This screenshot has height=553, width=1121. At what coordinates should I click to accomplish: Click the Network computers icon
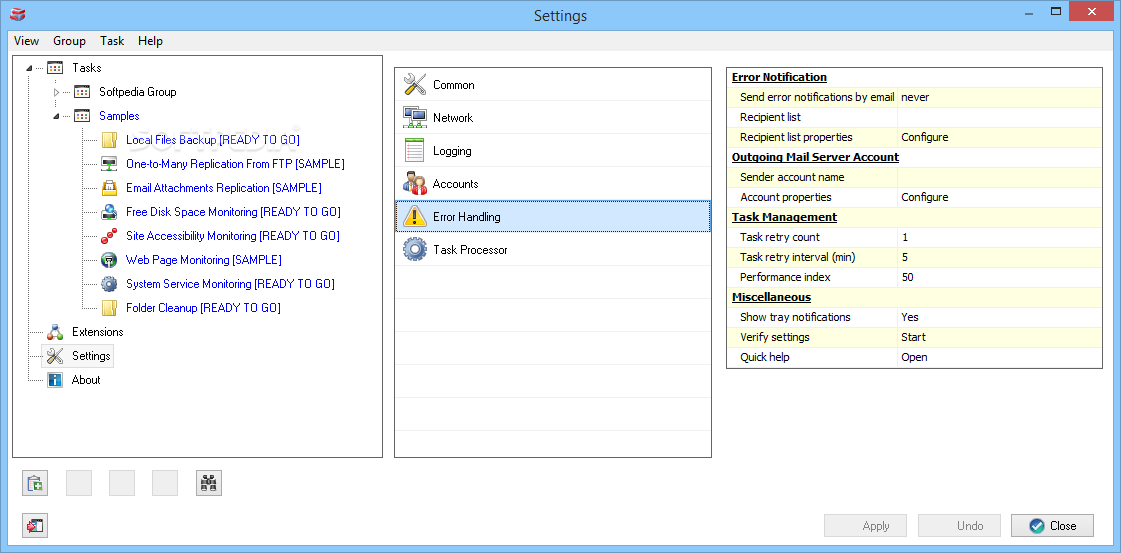point(415,117)
